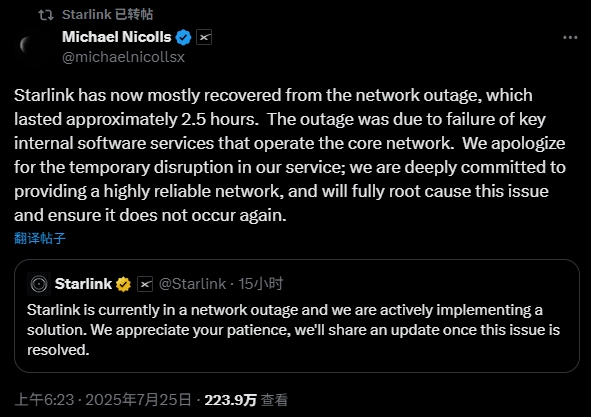Click the X affiliate badge next to Michael Nicolls
Screen dimensions: 591x417
click(x=204, y=37)
